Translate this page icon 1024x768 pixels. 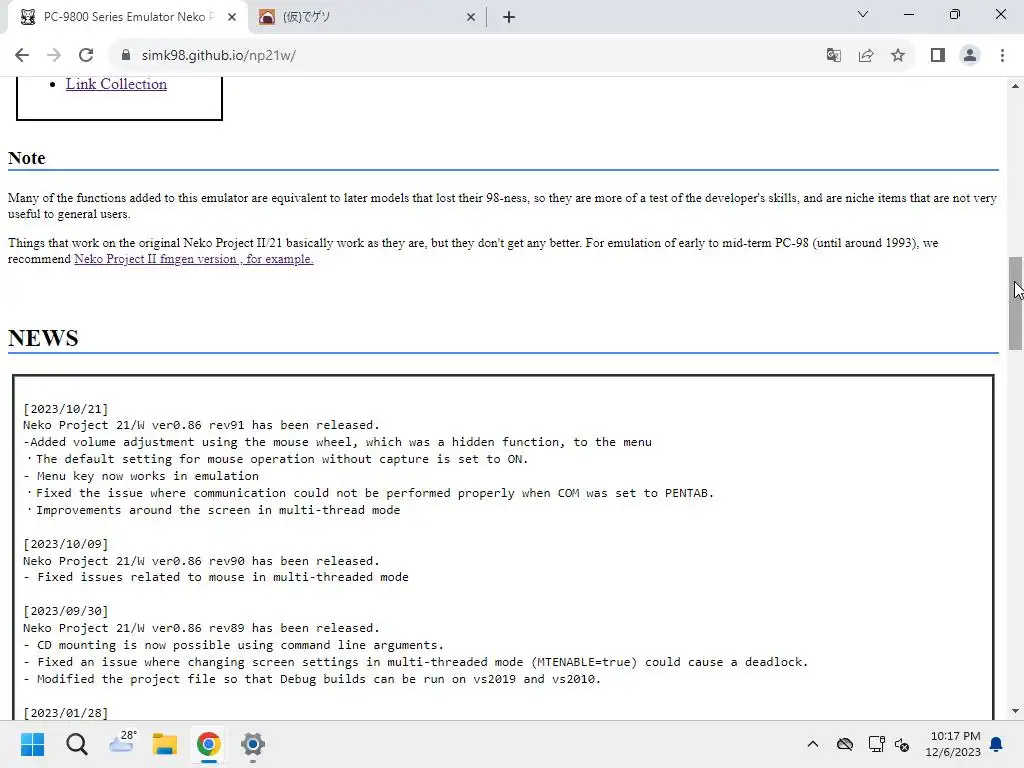pos(833,55)
